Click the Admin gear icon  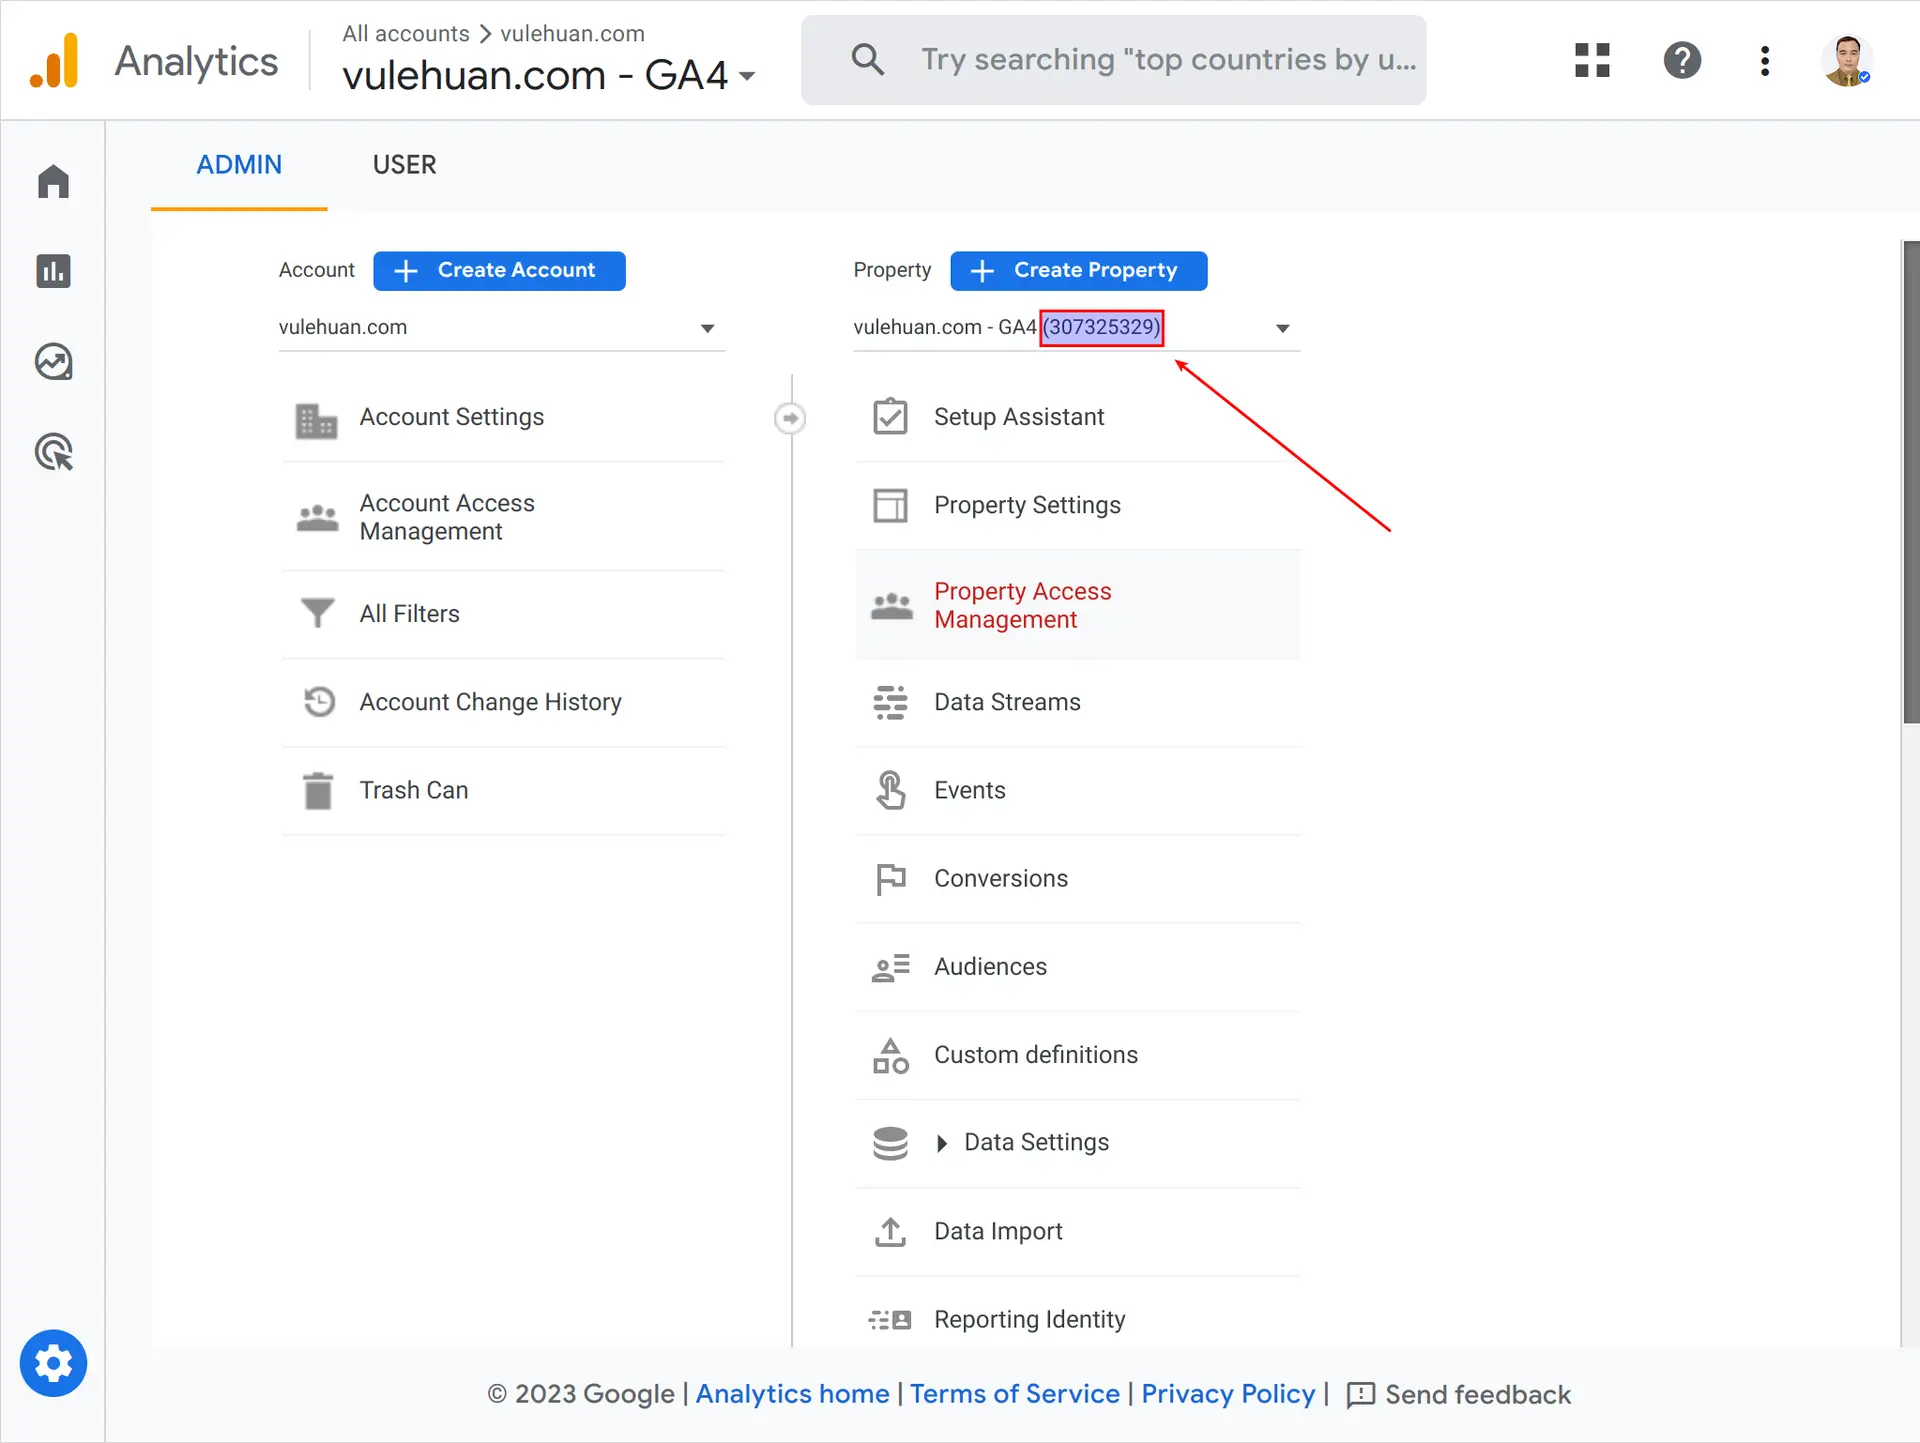click(x=53, y=1364)
